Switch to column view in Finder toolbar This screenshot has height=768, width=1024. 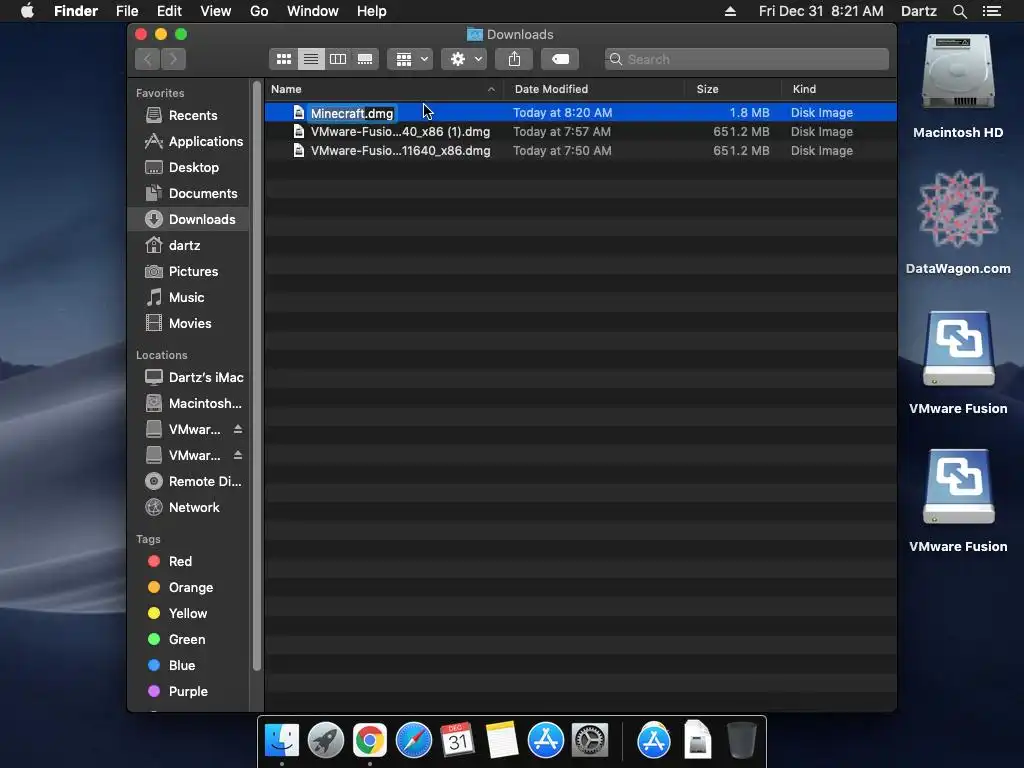click(x=338, y=59)
